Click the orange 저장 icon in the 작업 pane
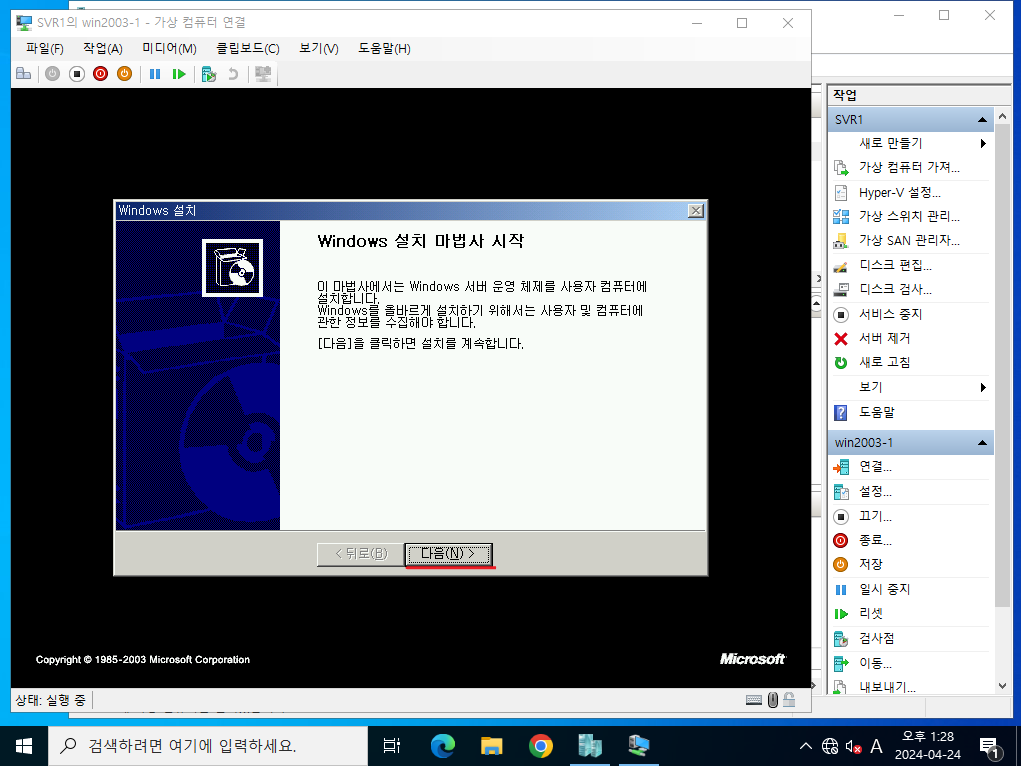The width and height of the screenshot is (1021, 766). (x=841, y=565)
